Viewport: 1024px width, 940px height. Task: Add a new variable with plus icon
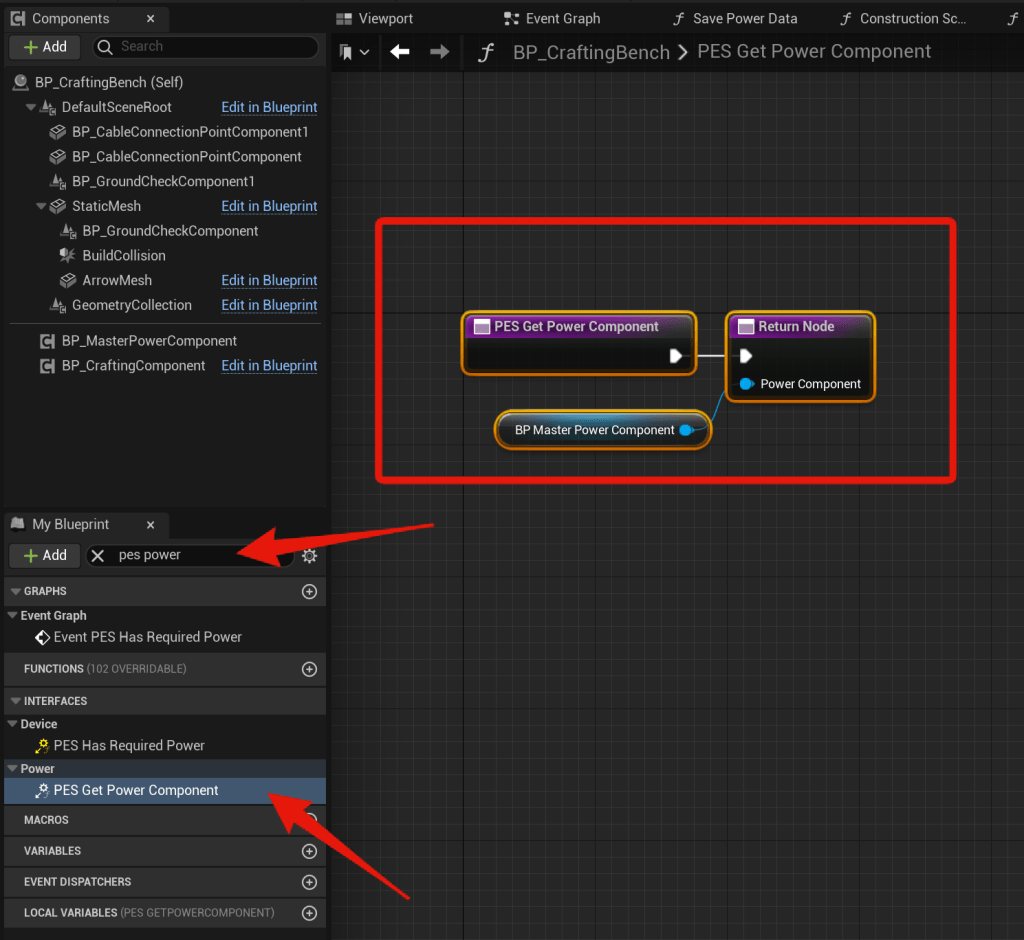click(x=309, y=851)
